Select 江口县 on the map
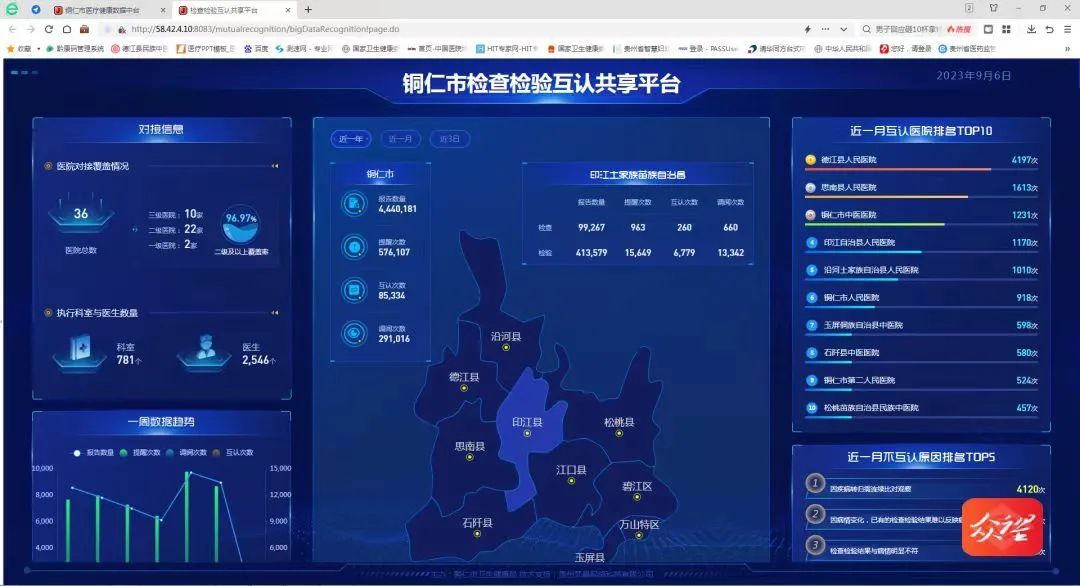 [571, 470]
